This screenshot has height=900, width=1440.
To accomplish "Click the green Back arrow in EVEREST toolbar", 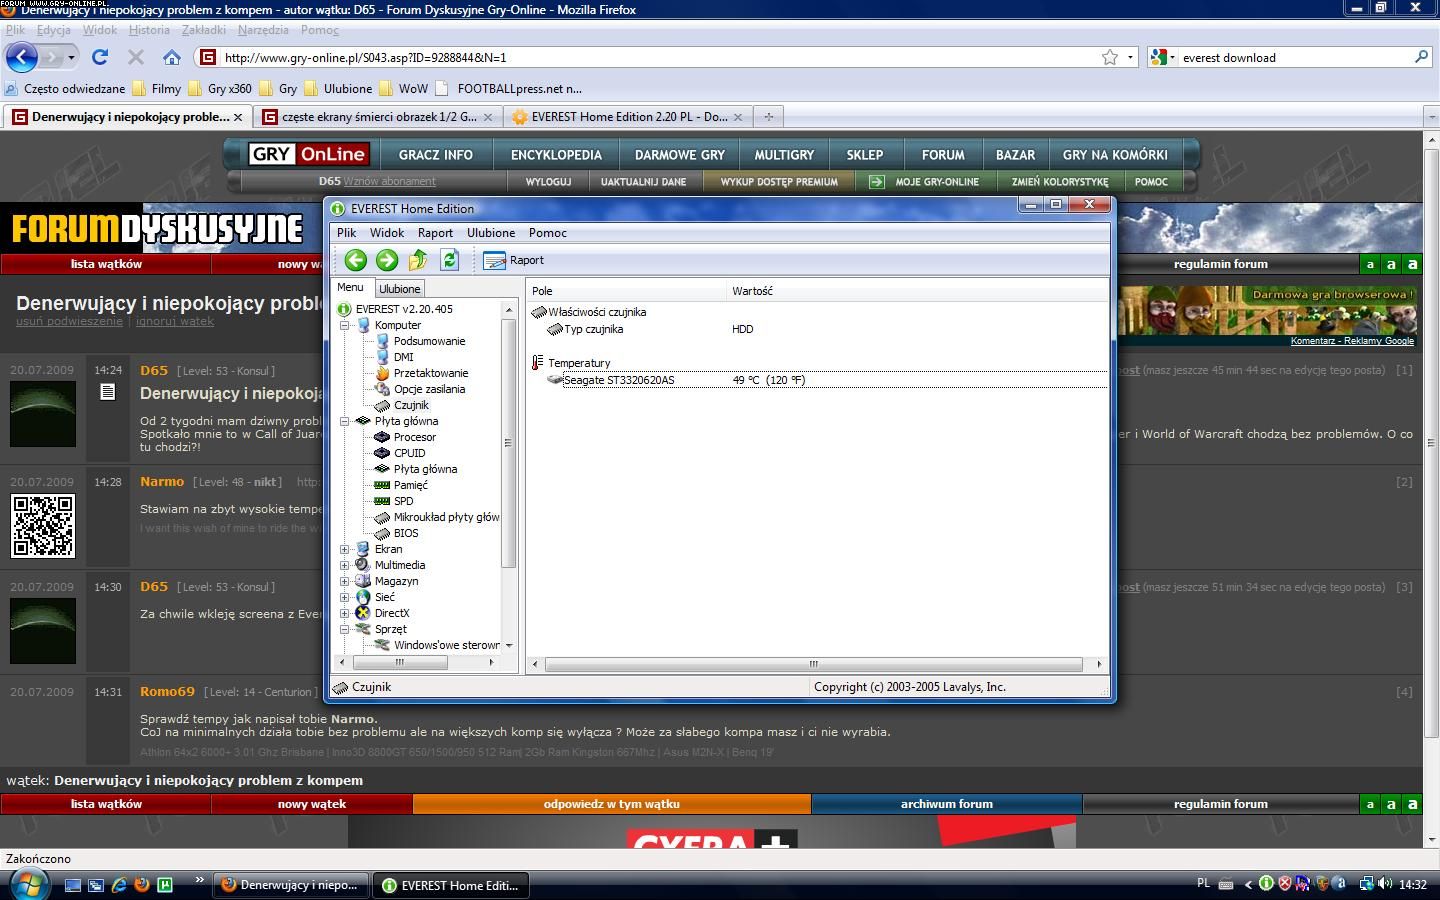I will (355, 260).
